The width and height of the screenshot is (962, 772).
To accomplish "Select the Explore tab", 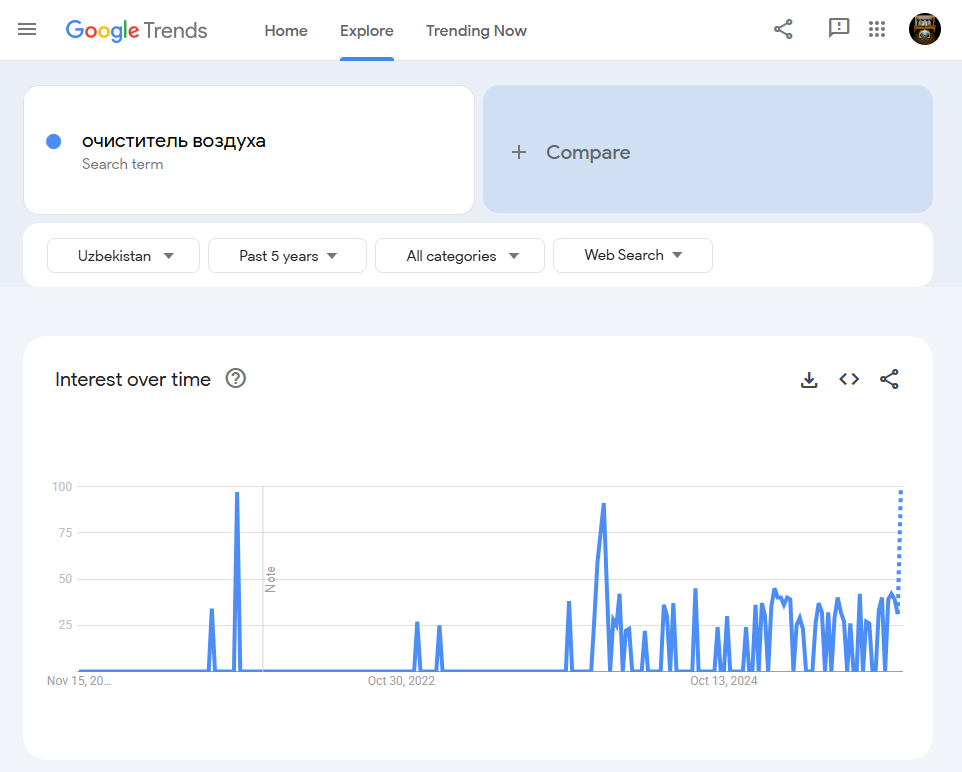I will point(367,31).
